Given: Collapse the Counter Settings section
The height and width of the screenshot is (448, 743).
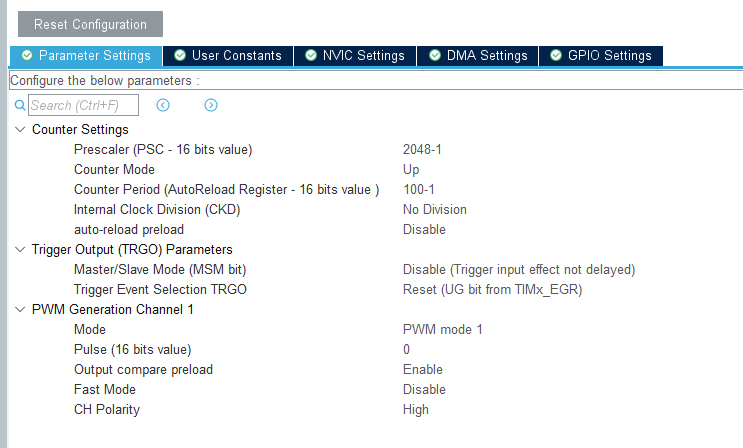Looking at the screenshot, I should pos(20,130).
